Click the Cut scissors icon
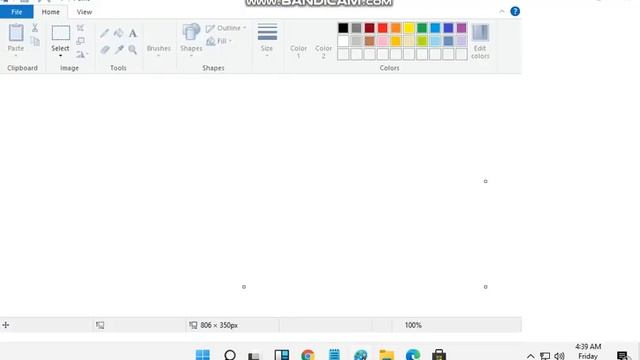 pyautogui.click(x=35, y=28)
